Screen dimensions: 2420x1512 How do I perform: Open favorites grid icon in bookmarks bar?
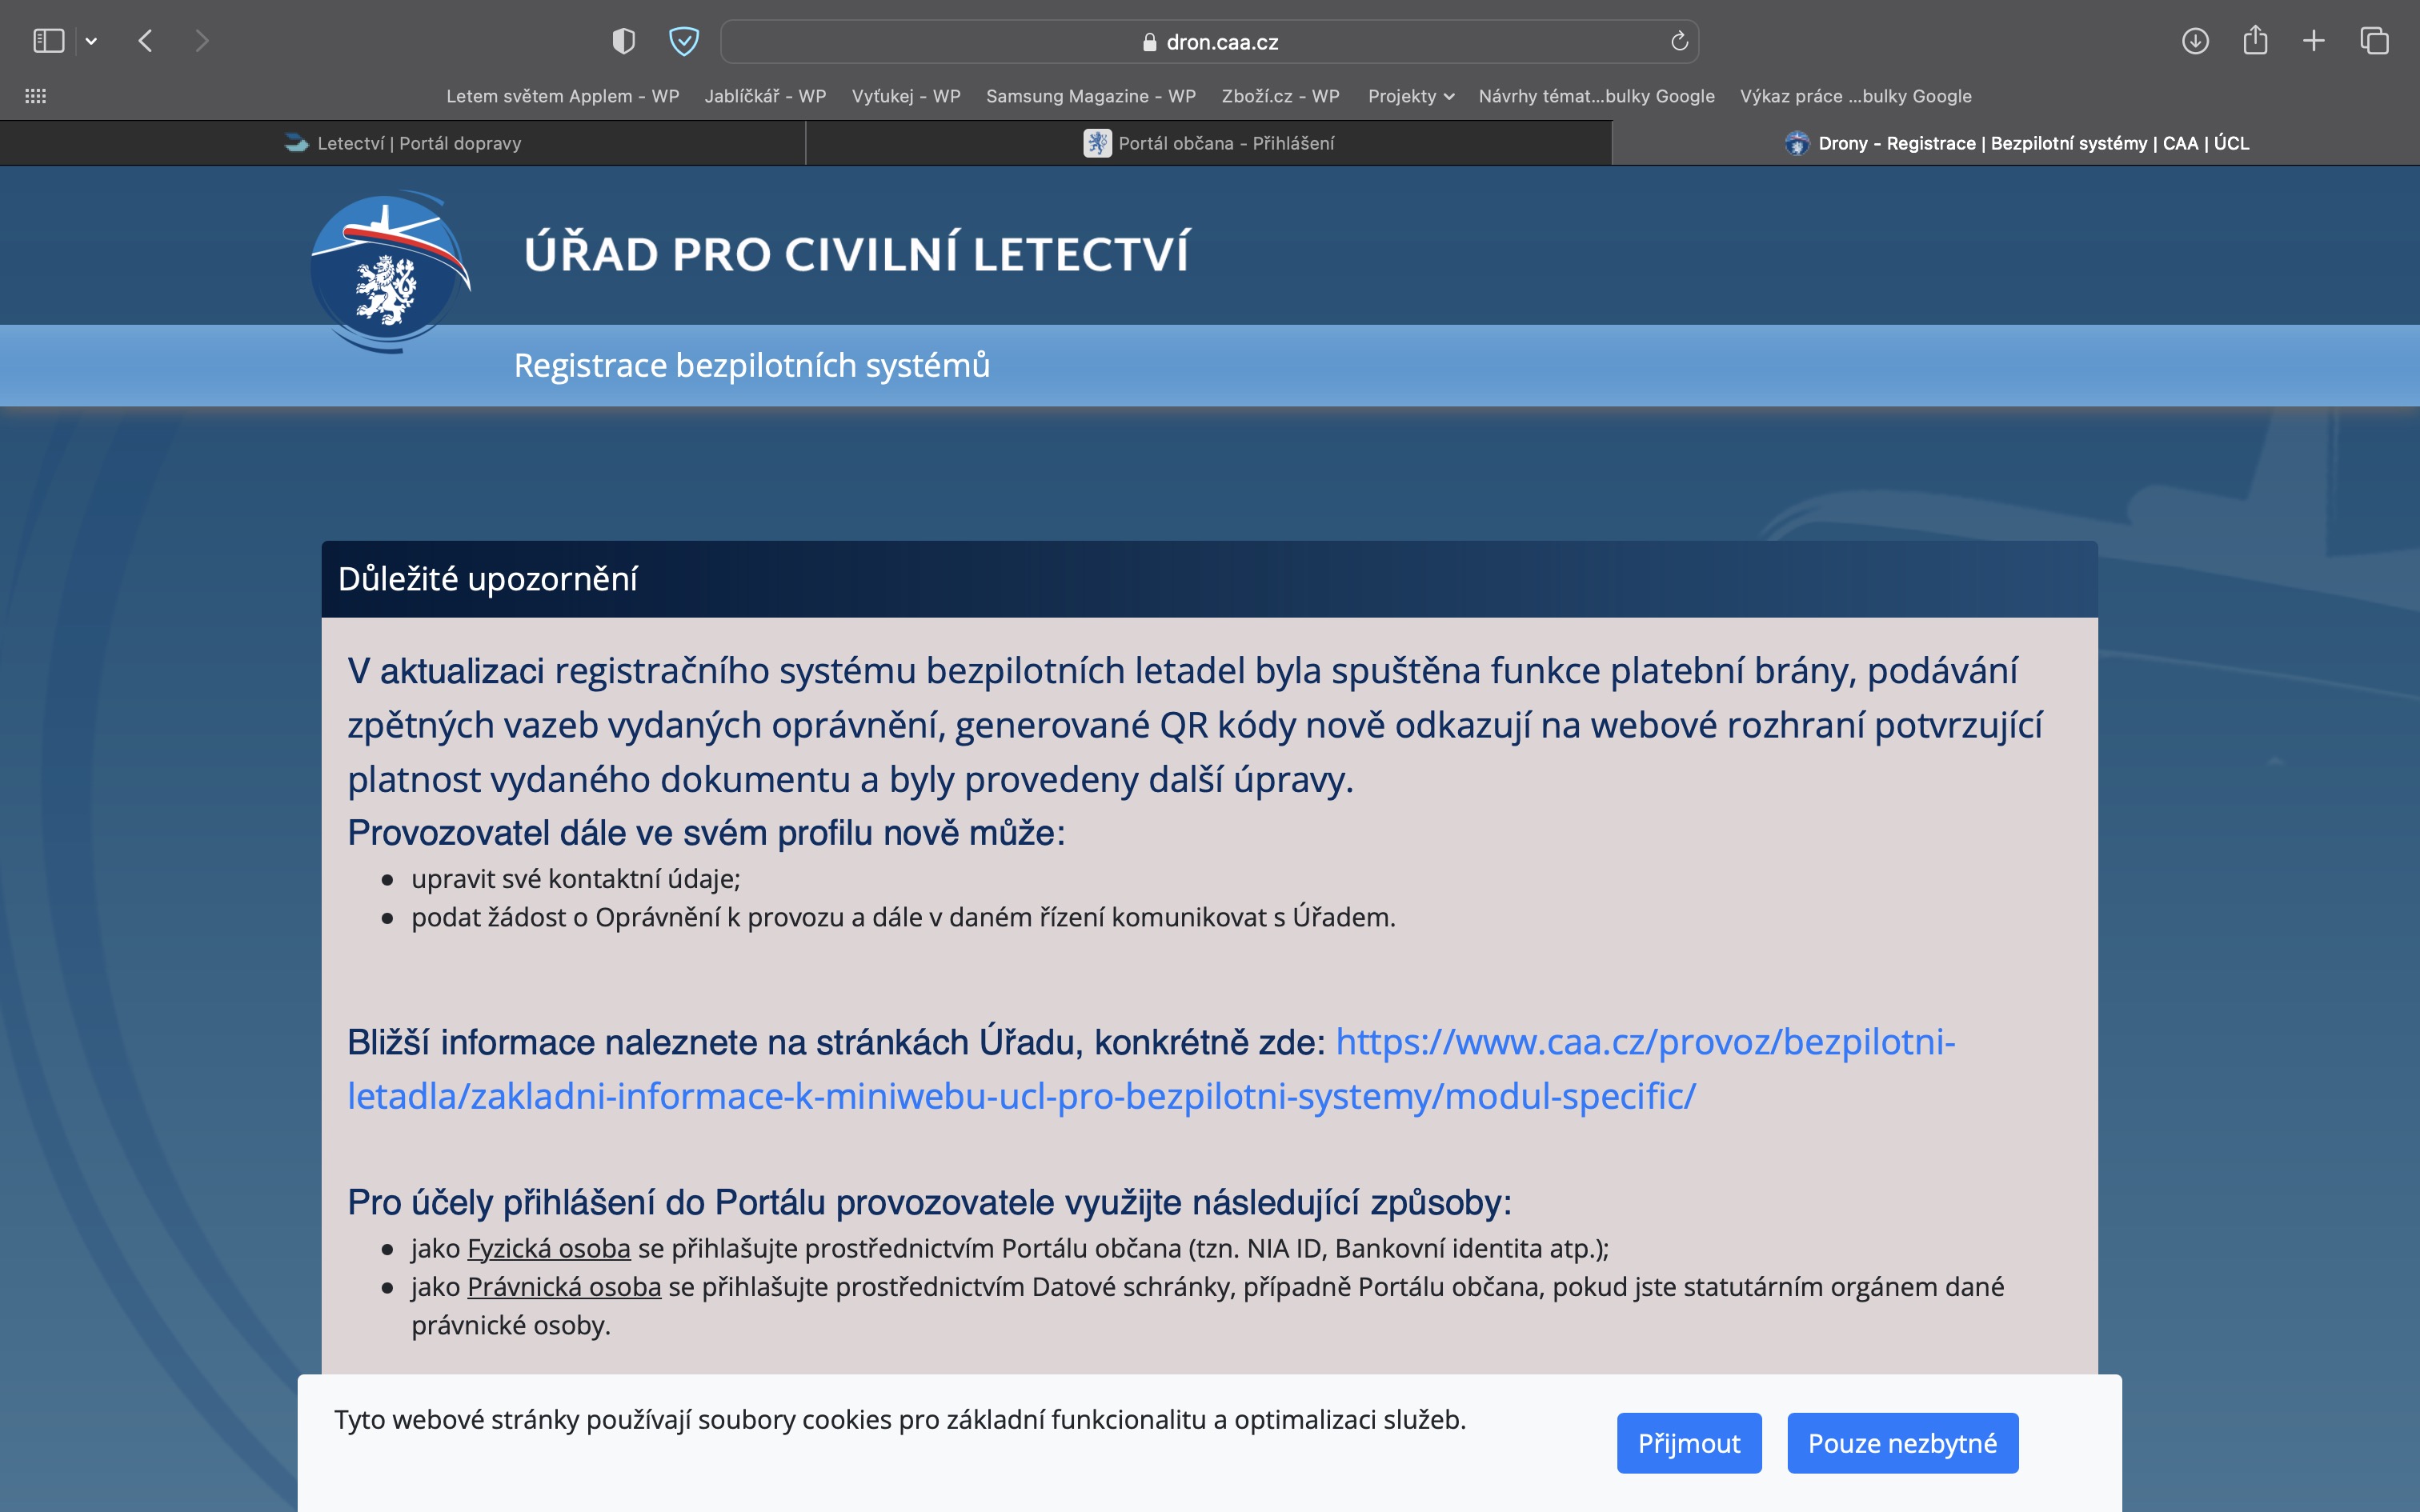click(x=35, y=96)
